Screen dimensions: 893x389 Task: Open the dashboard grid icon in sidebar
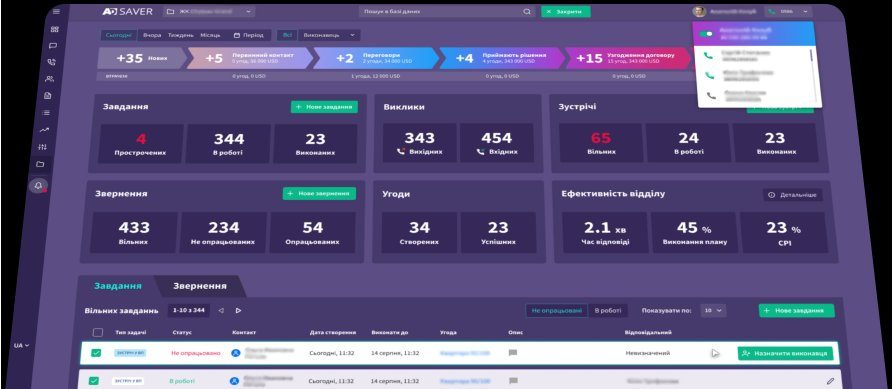click(x=54, y=29)
